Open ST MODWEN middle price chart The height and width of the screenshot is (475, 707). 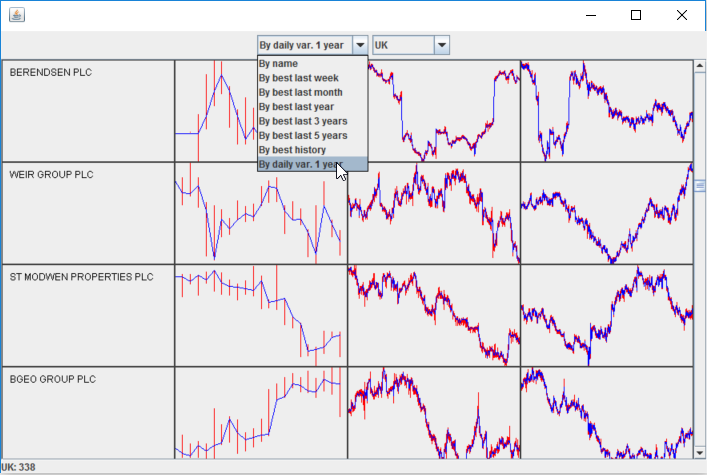tap(434, 316)
